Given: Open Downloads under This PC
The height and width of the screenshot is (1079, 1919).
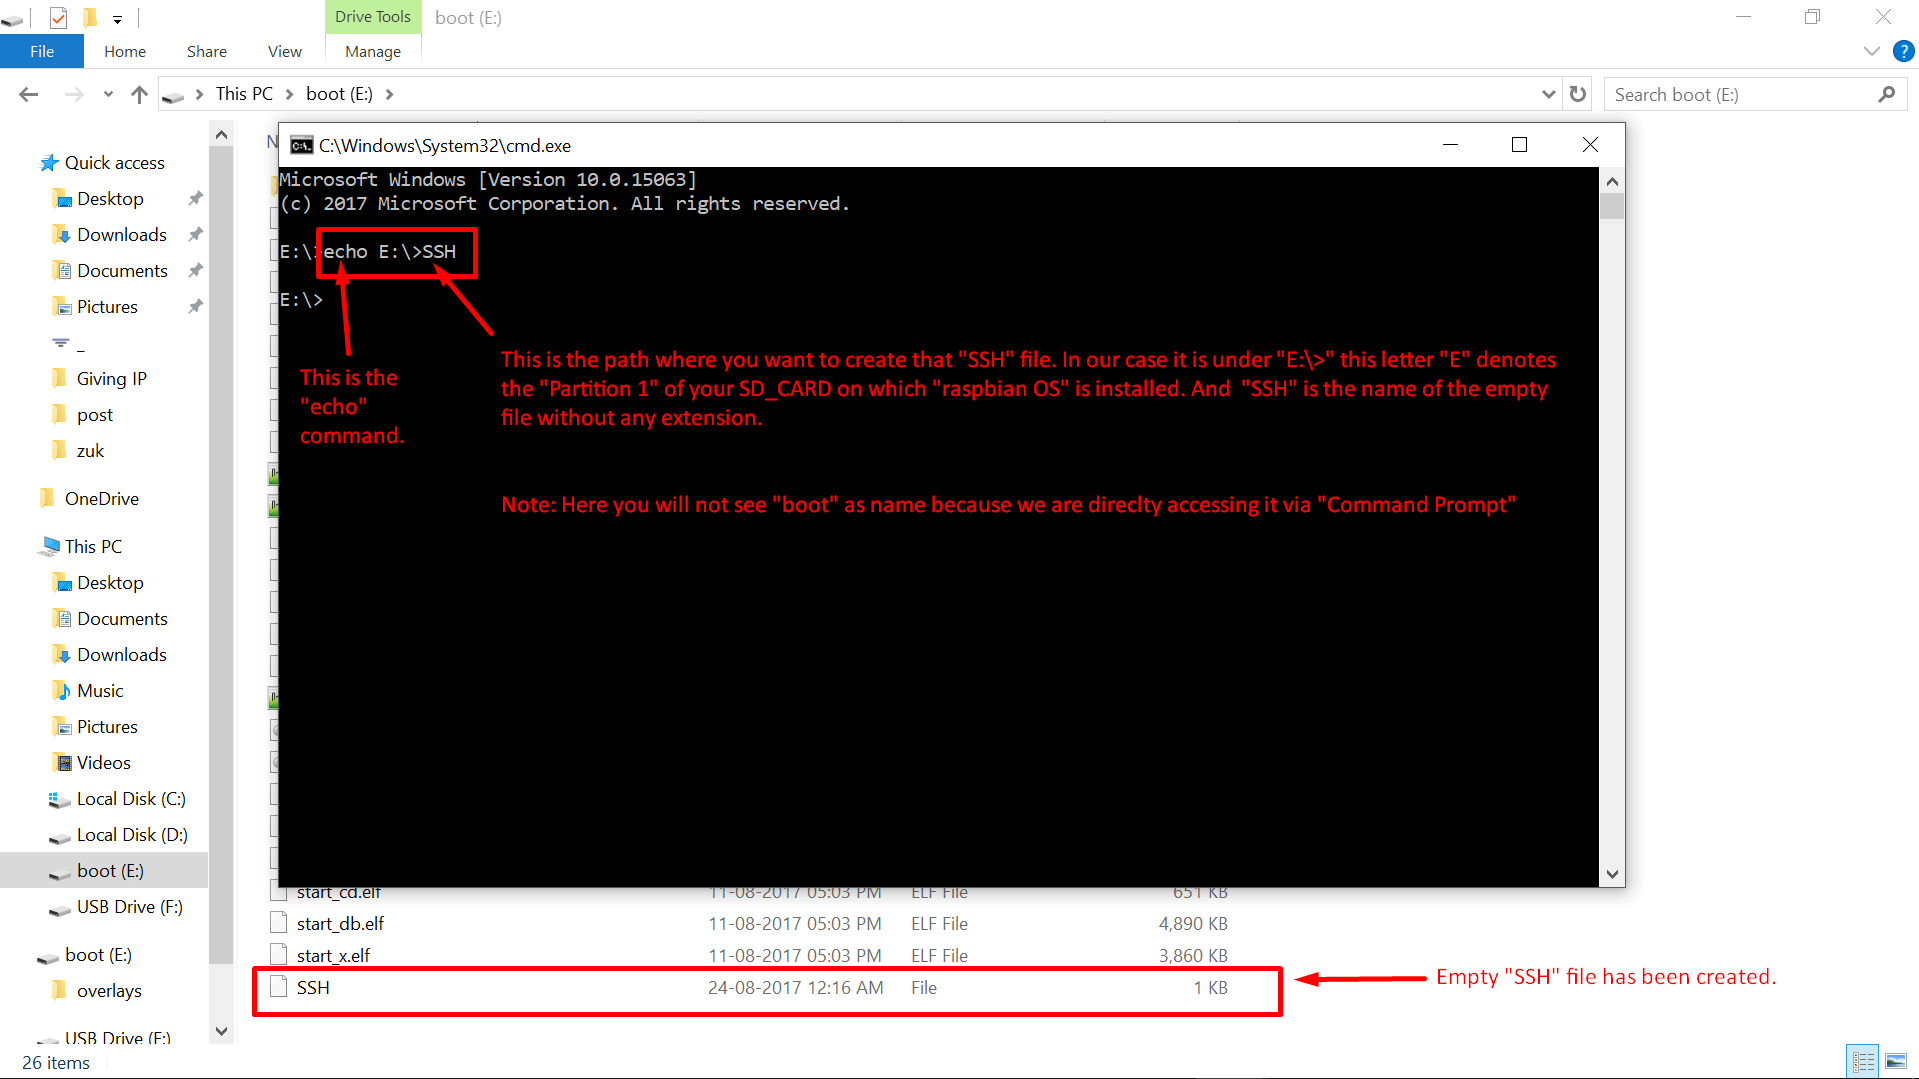Looking at the screenshot, I should 121,655.
